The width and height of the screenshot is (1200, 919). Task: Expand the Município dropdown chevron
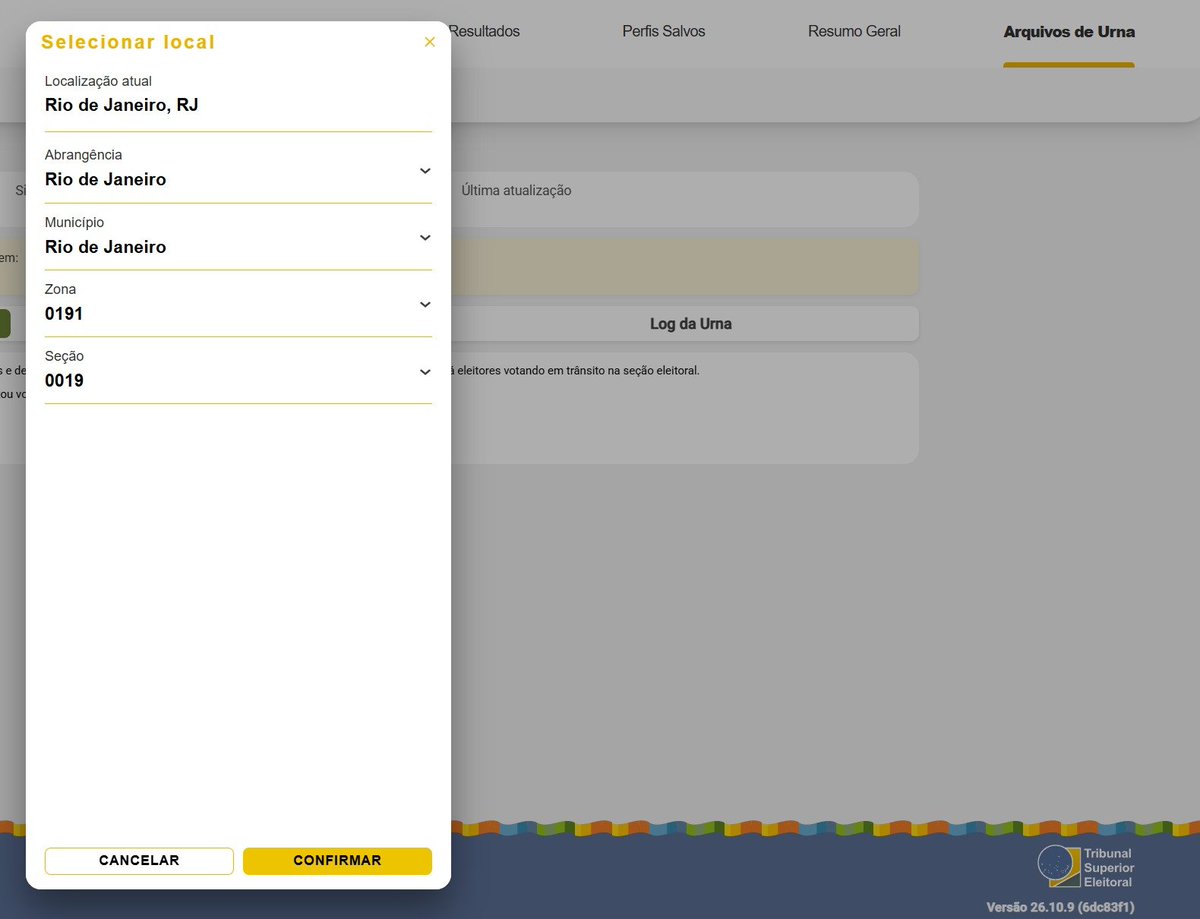pyautogui.click(x=425, y=238)
